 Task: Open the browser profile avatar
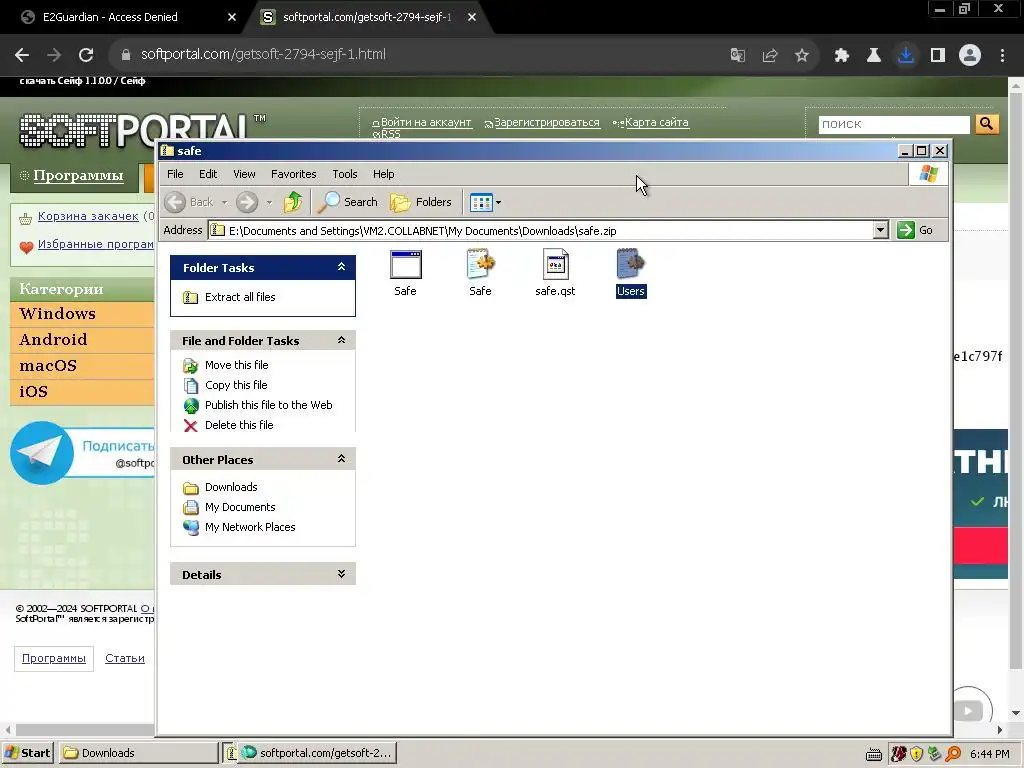click(970, 55)
